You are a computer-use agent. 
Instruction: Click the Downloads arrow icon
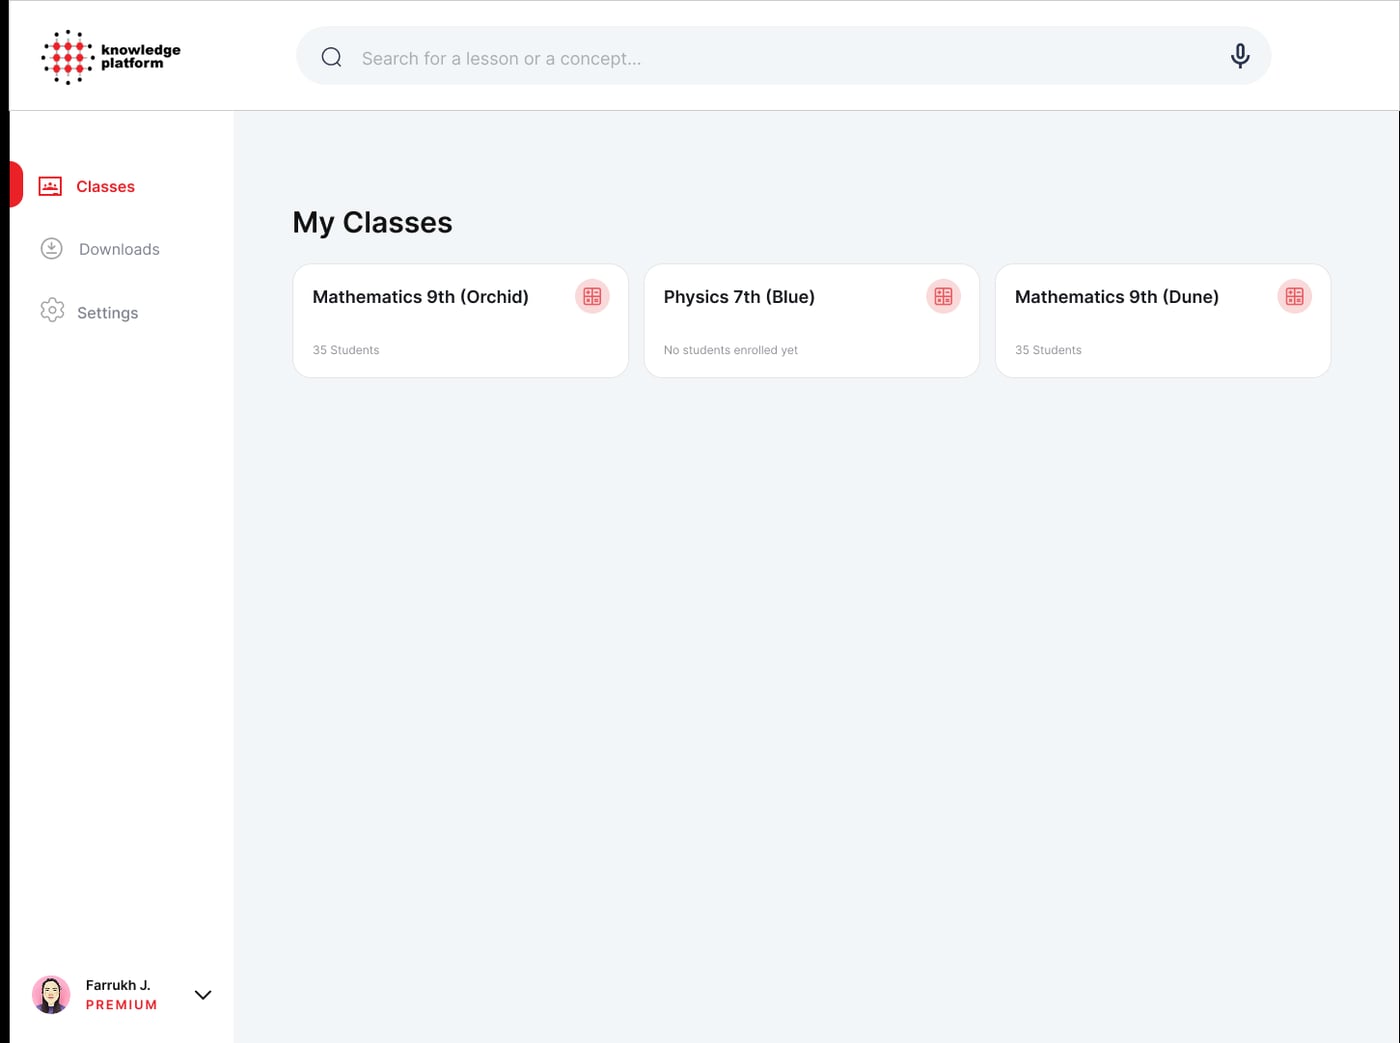51,248
